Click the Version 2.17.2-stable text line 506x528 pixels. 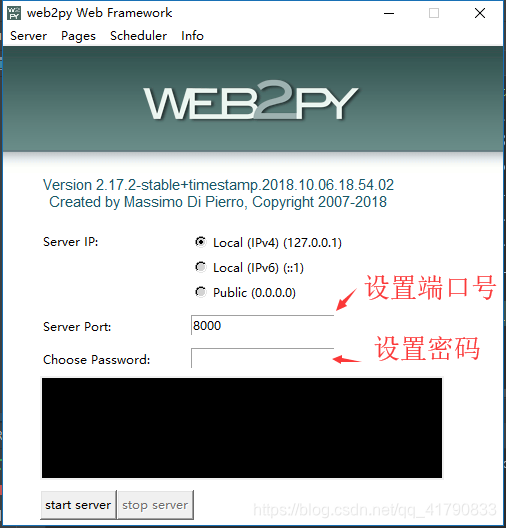pos(218,185)
